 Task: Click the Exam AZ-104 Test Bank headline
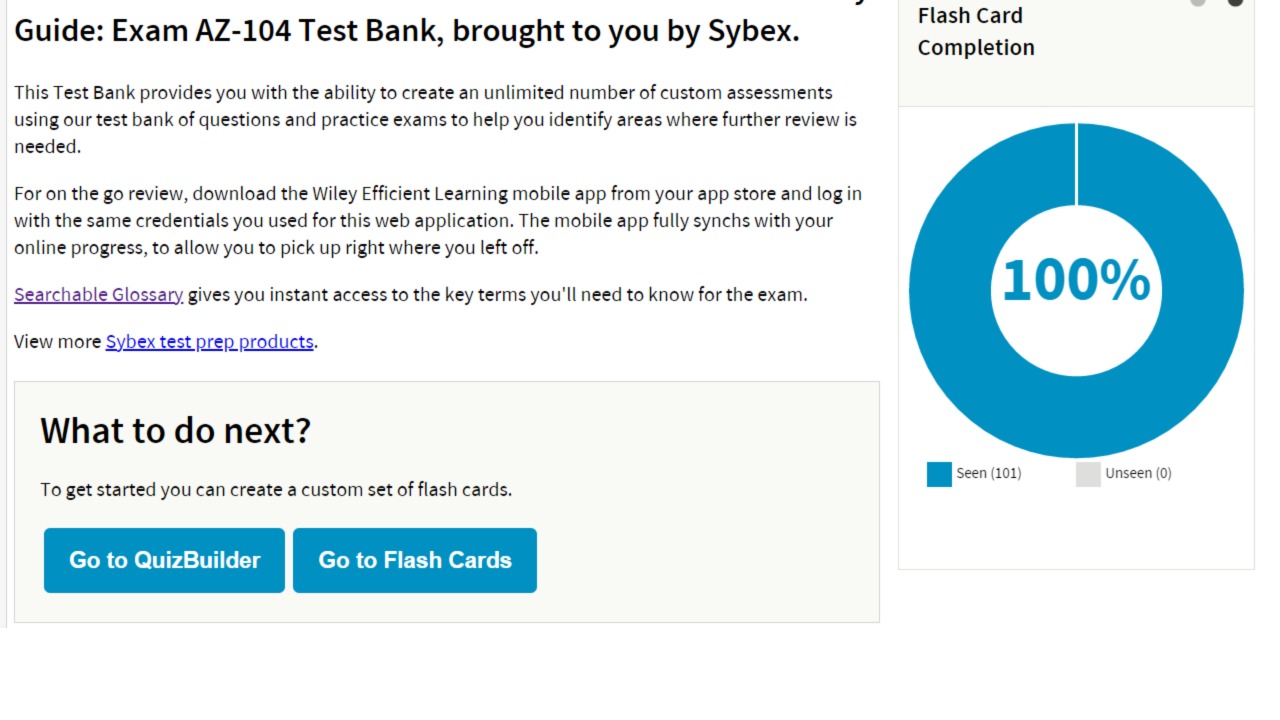click(406, 30)
